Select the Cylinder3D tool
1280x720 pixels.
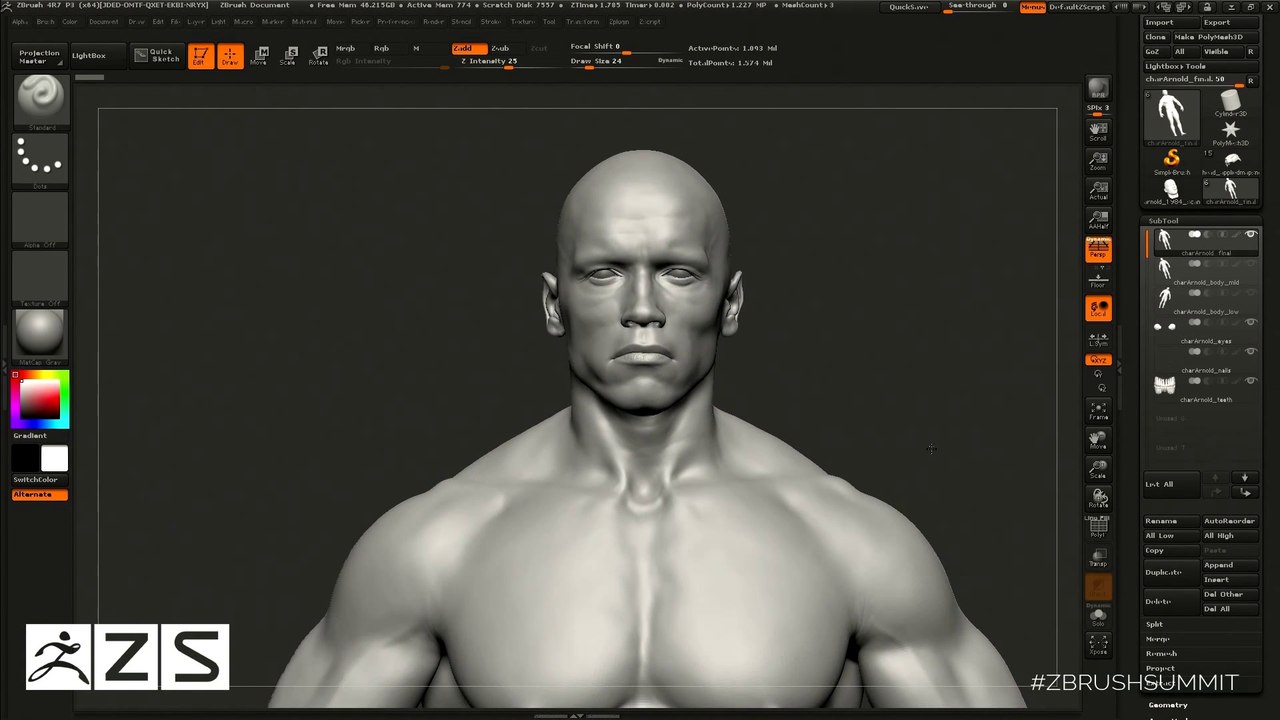[1230, 103]
